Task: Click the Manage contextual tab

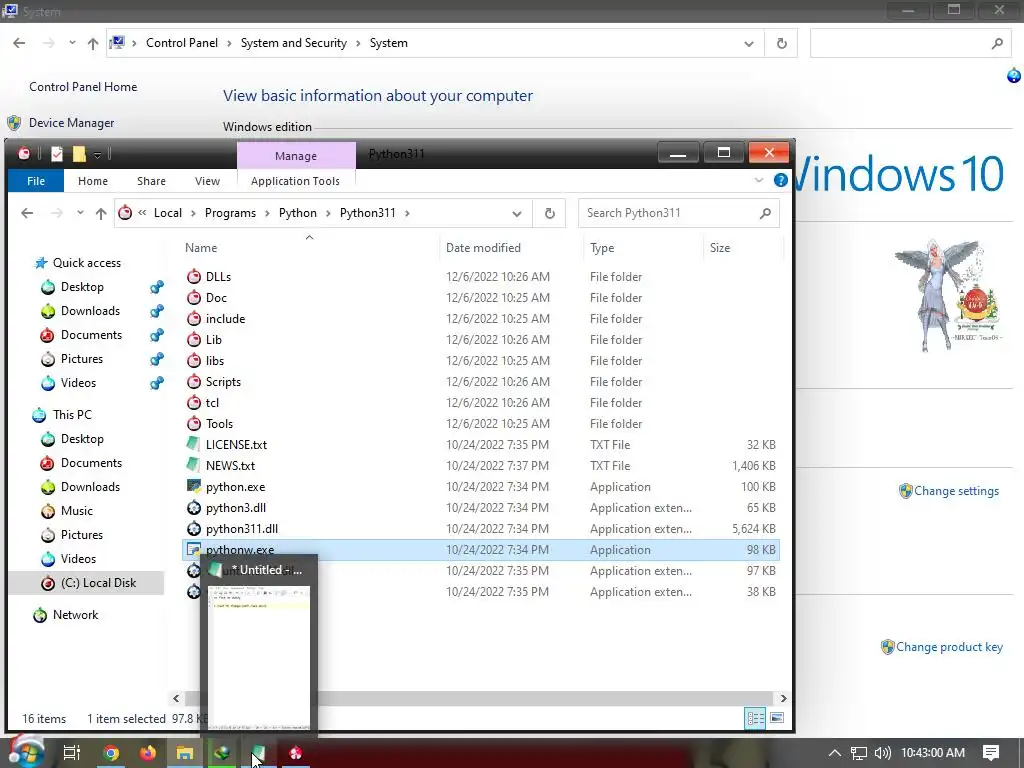Action: [x=296, y=155]
